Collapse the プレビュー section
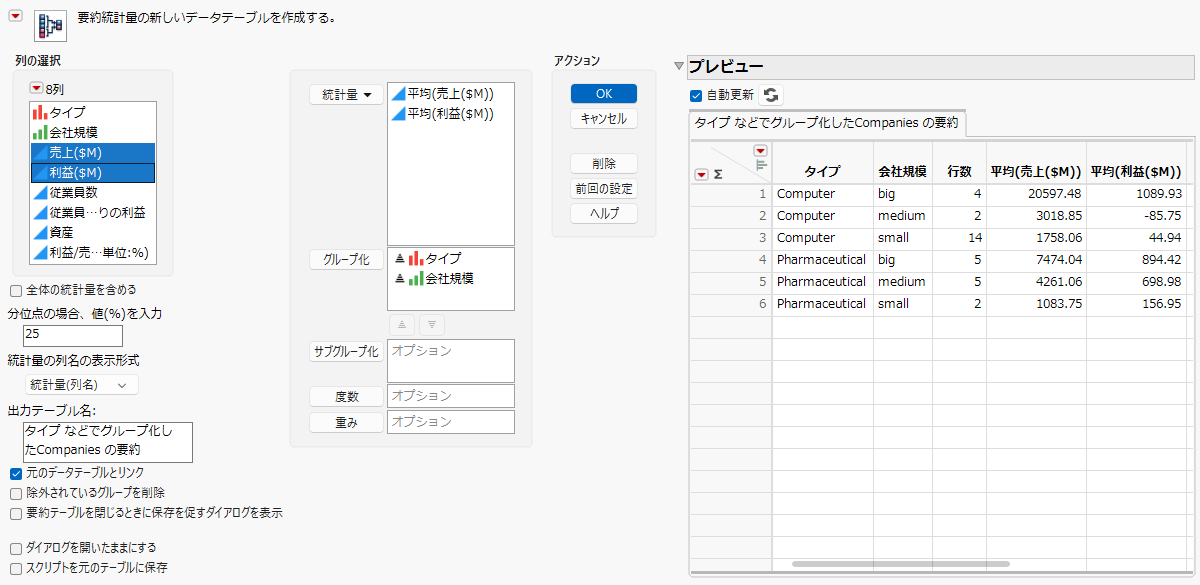1200x585 pixels. [679, 66]
